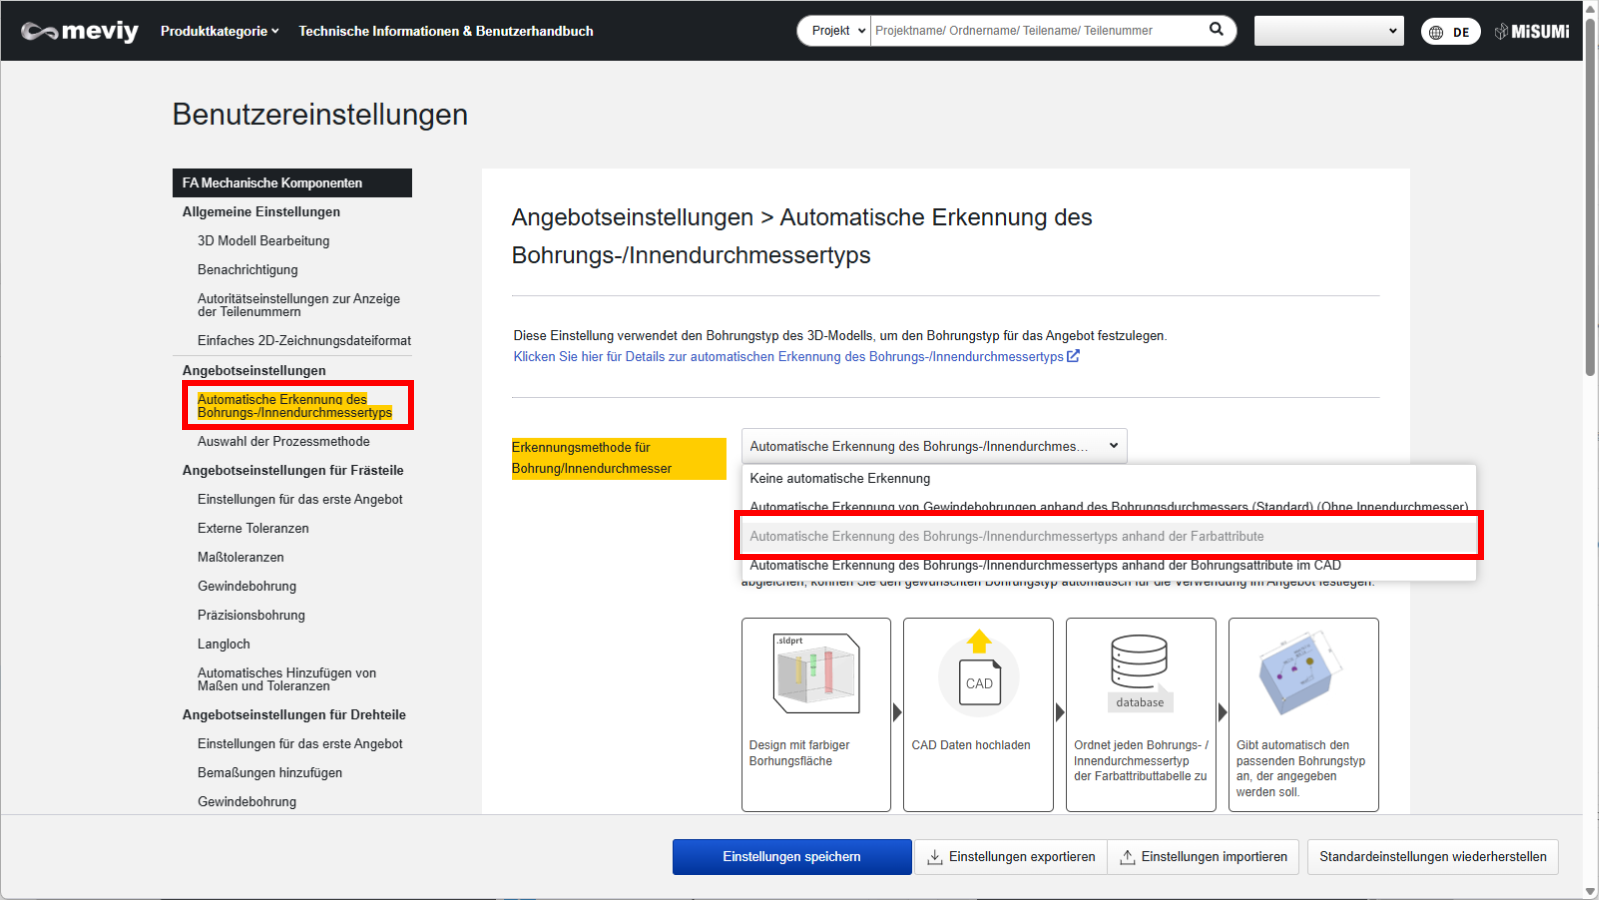Image resolution: width=1600 pixels, height=900 pixels.
Task: Click the colored hole design thumbnail
Action: coord(816,673)
